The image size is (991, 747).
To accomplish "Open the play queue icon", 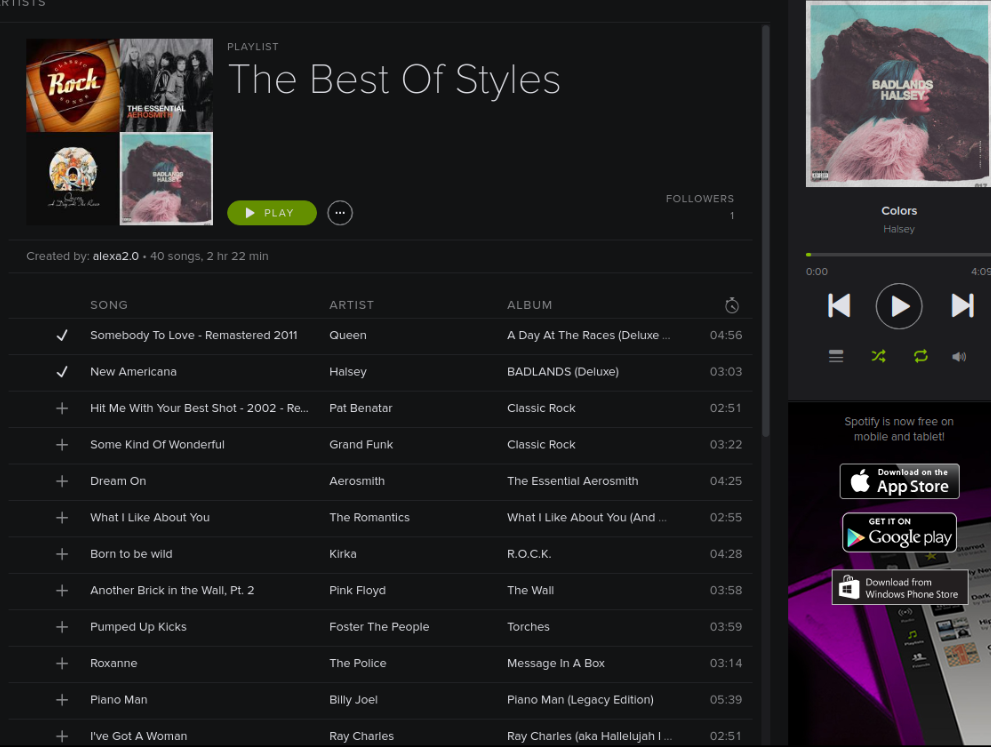I will click(836, 356).
